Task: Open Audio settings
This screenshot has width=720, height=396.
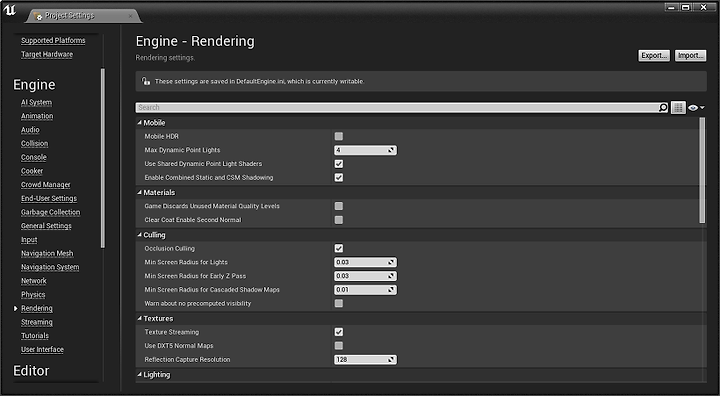Action: [x=30, y=130]
